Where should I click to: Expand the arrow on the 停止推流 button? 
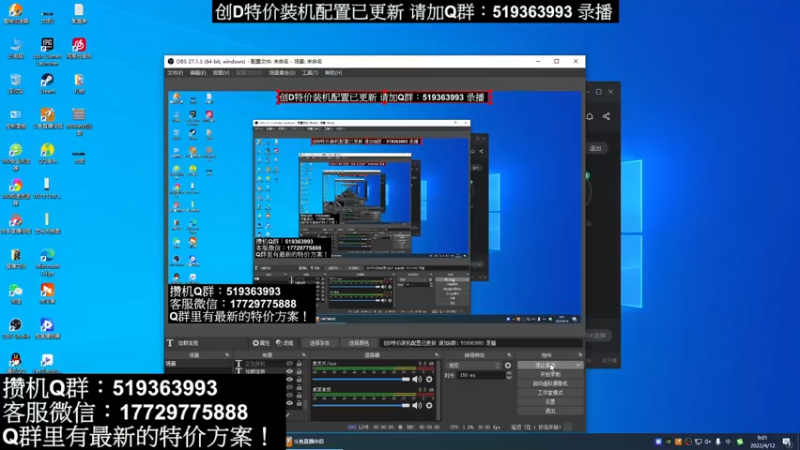click(578, 365)
